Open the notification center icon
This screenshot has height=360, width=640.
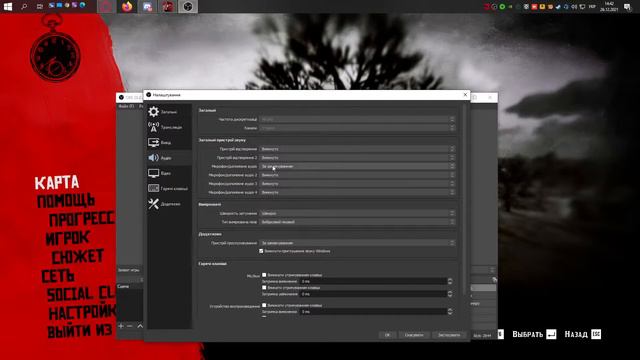628,7
